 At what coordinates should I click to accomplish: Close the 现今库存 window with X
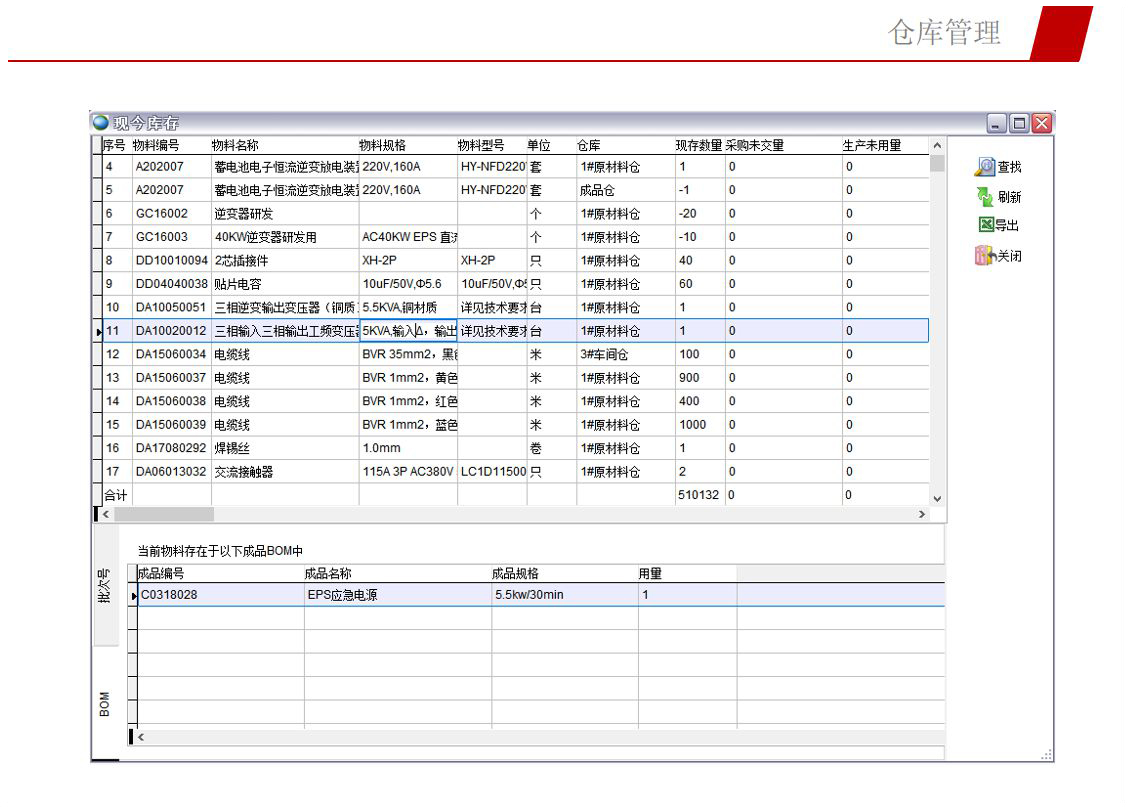pos(1042,123)
